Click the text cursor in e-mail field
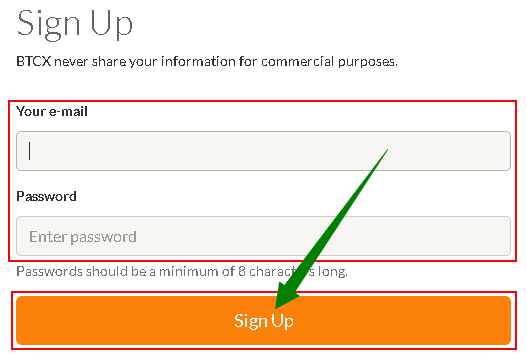 (x=30, y=151)
